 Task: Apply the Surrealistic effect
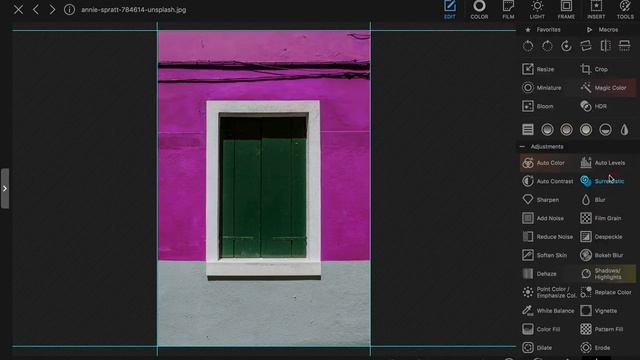[x=602, y=181]
